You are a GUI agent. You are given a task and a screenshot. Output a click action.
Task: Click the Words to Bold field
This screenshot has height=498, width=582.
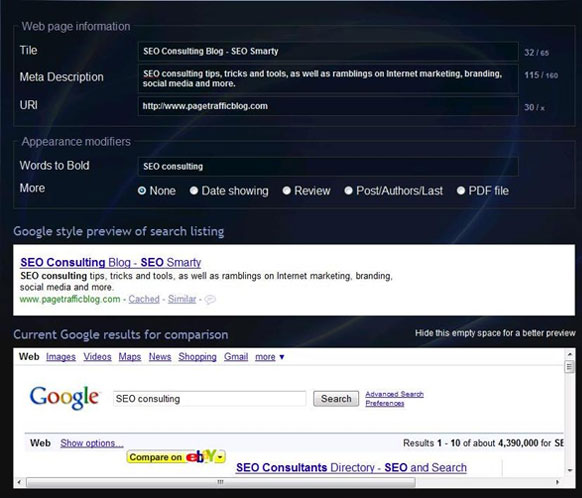[x=328, y=166]
